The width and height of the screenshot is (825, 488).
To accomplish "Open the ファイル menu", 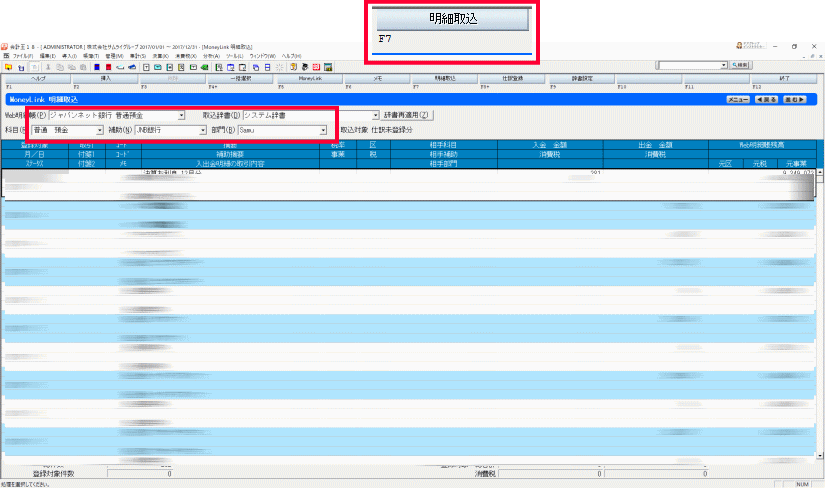I will coord(21,56).
